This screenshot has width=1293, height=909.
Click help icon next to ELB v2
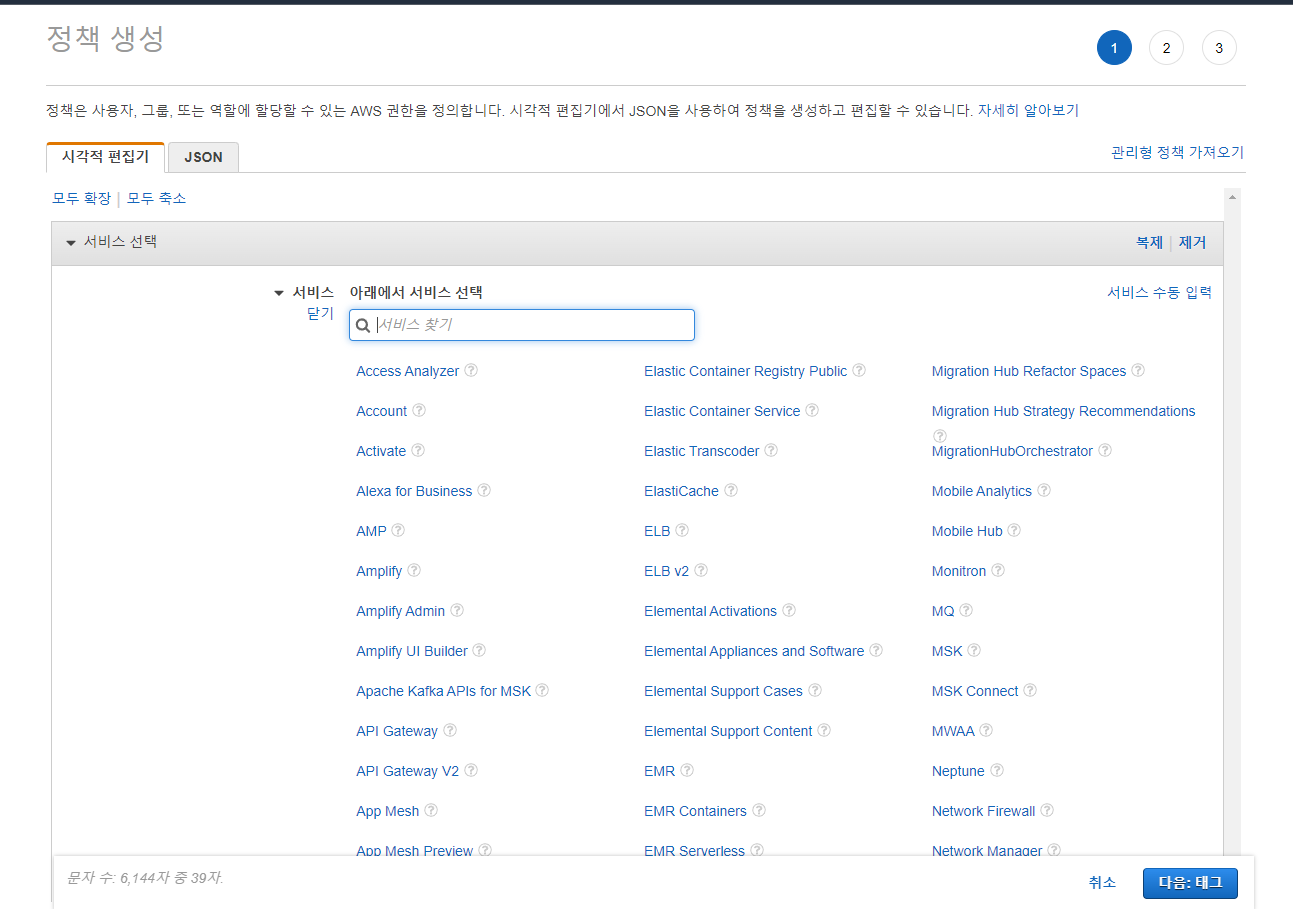point(701,570)
